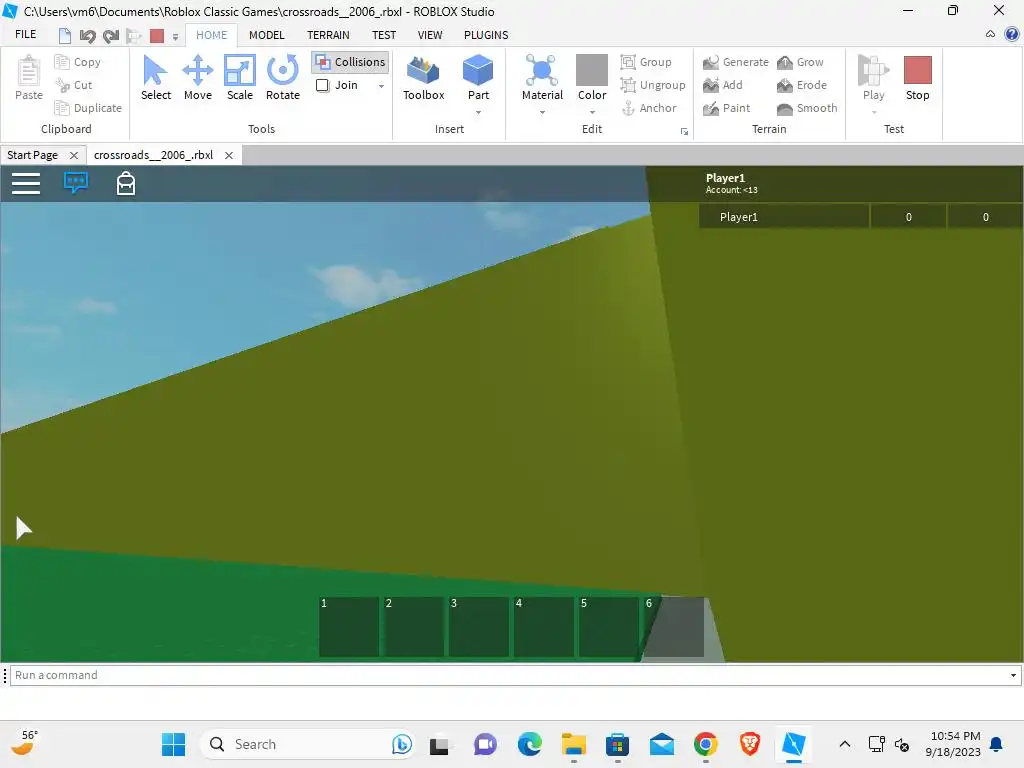Open the Material picker

(541, 78)
